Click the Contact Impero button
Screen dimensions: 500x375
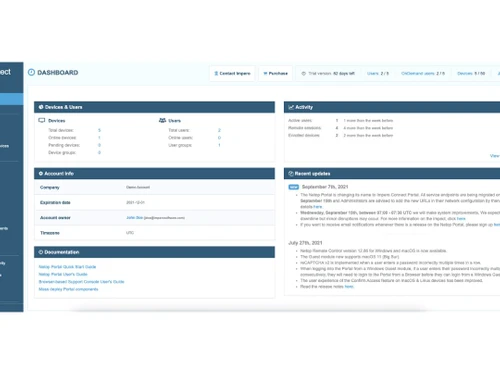pos(232,73)
